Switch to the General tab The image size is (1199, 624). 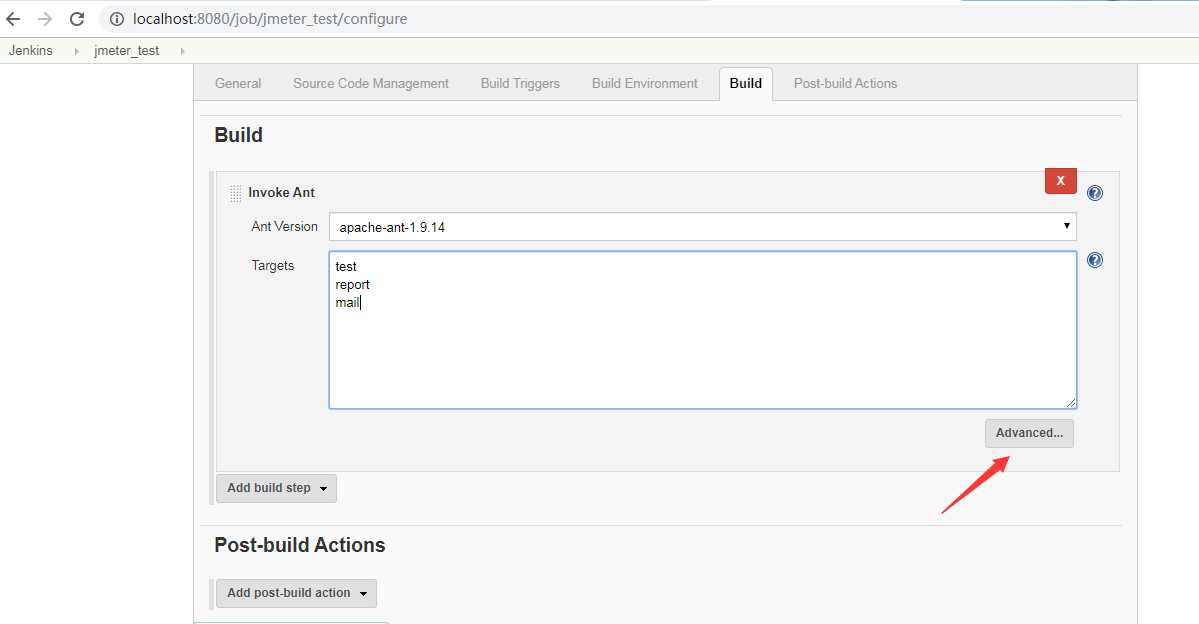pyautogui.click(x=238, y=84)
